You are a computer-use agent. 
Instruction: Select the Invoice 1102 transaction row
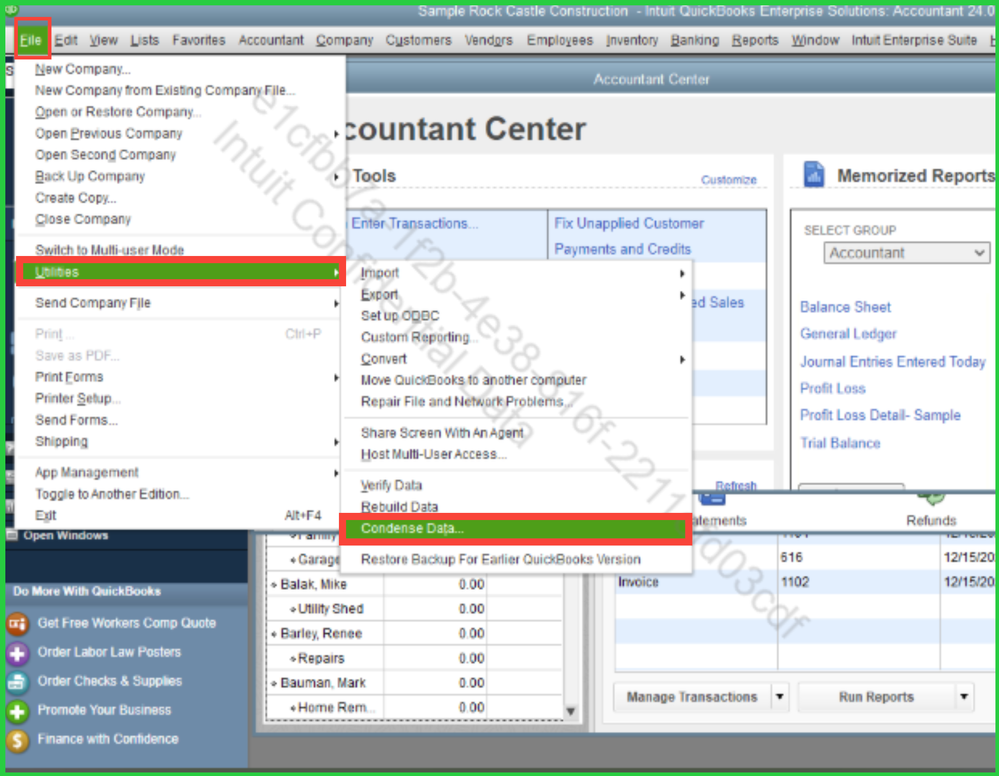[x=805, y=582]
